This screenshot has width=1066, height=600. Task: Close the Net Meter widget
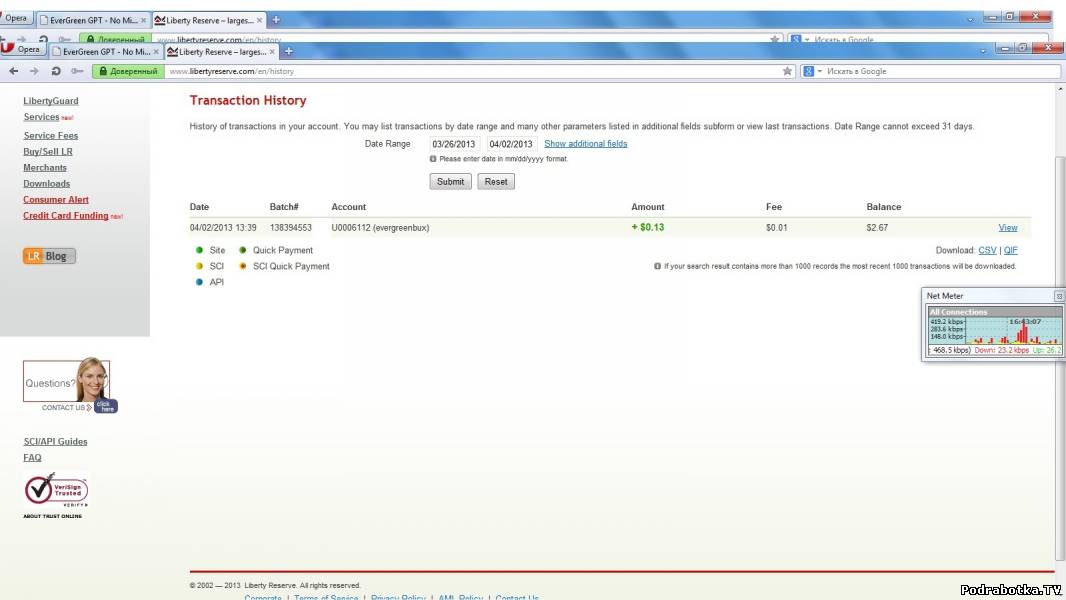(x=1059, y=296)
